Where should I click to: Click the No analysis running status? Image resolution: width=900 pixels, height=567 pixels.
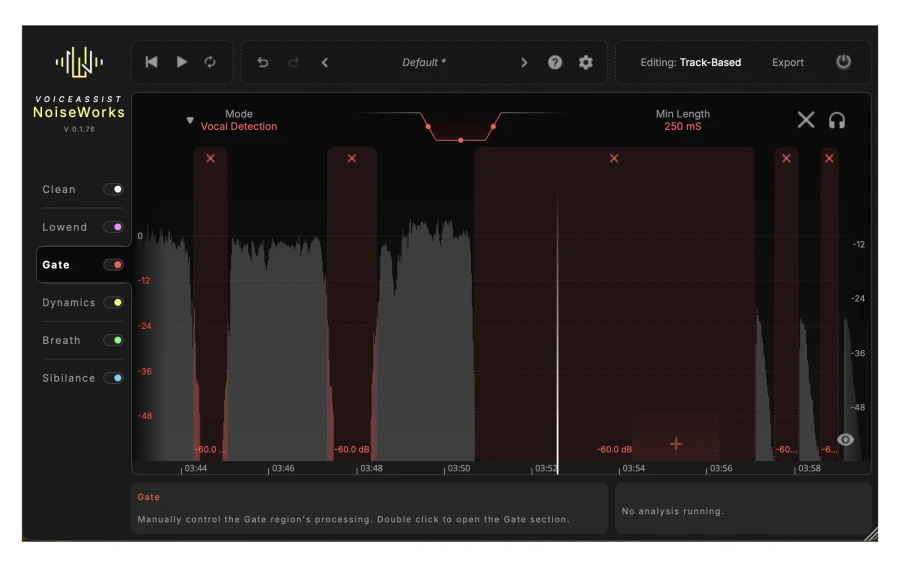[673, 511]
